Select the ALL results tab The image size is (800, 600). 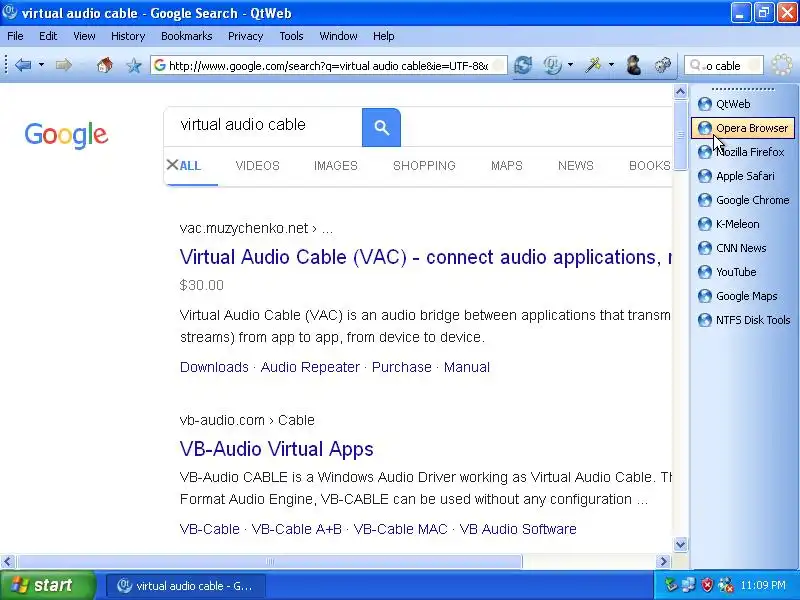[190, 166]
